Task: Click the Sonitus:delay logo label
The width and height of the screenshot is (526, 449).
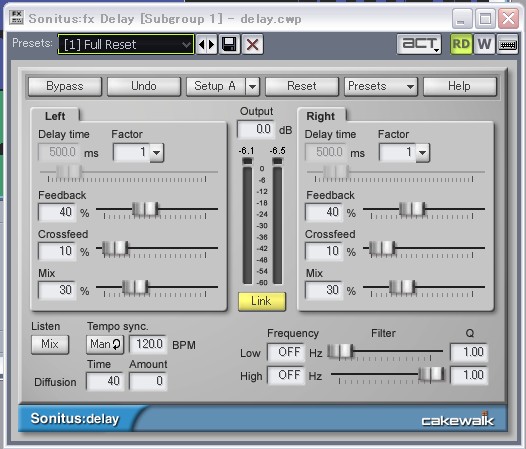Action: click(x=75, y=419)
